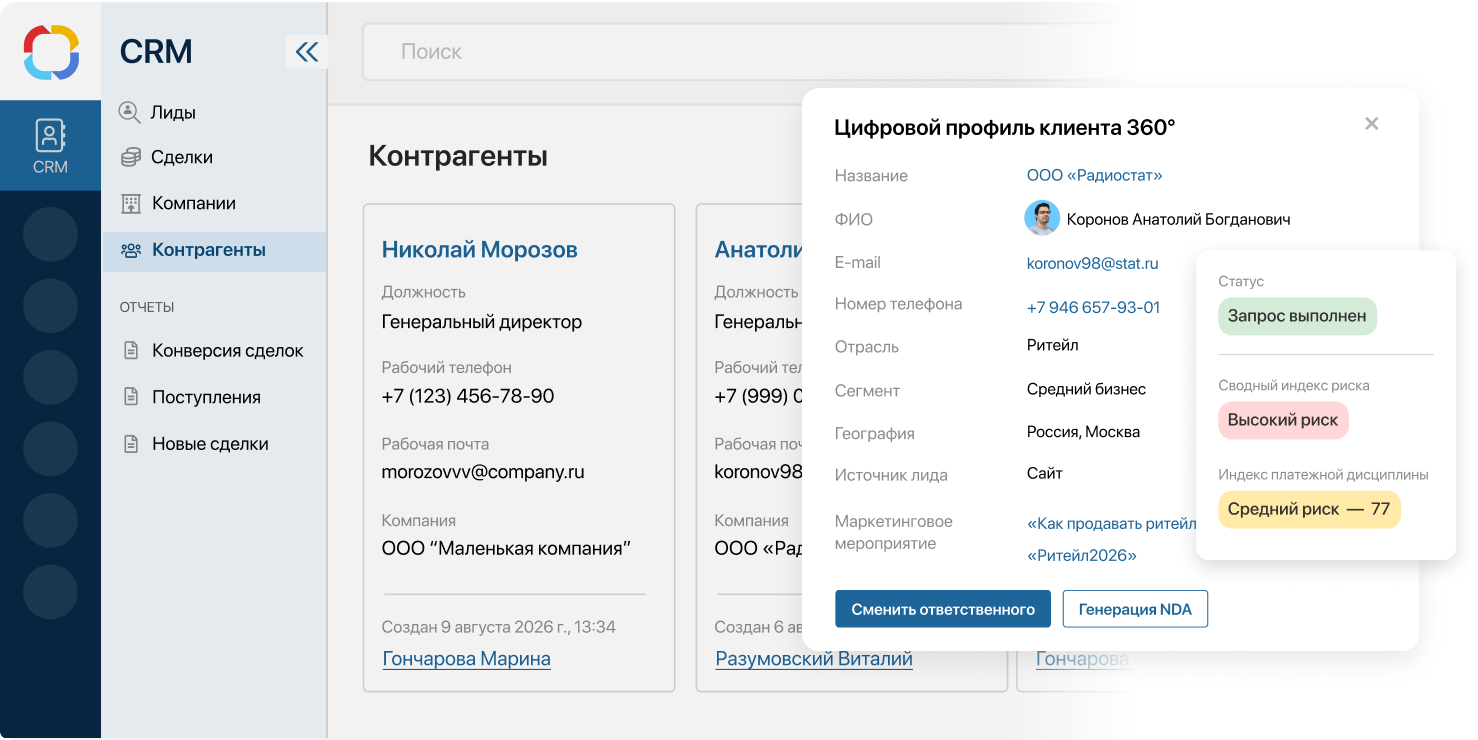The image size is (1478, 740).
Task: Click Николай Морозов's Генеральный директор position
Action: tap(482, 322)
